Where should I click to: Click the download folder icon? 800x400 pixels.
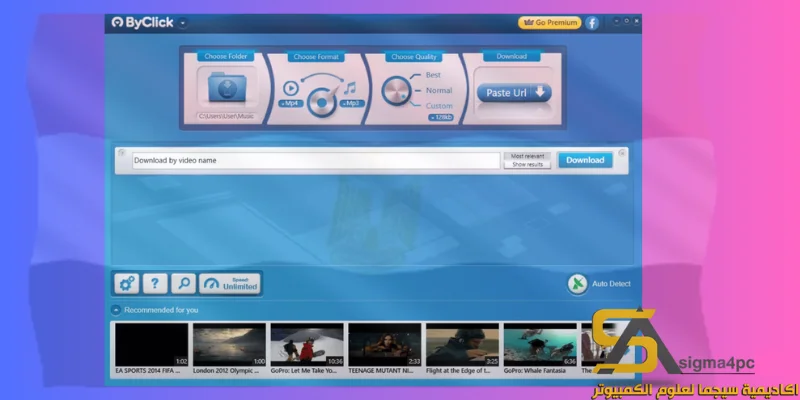(x=227, y=87)
